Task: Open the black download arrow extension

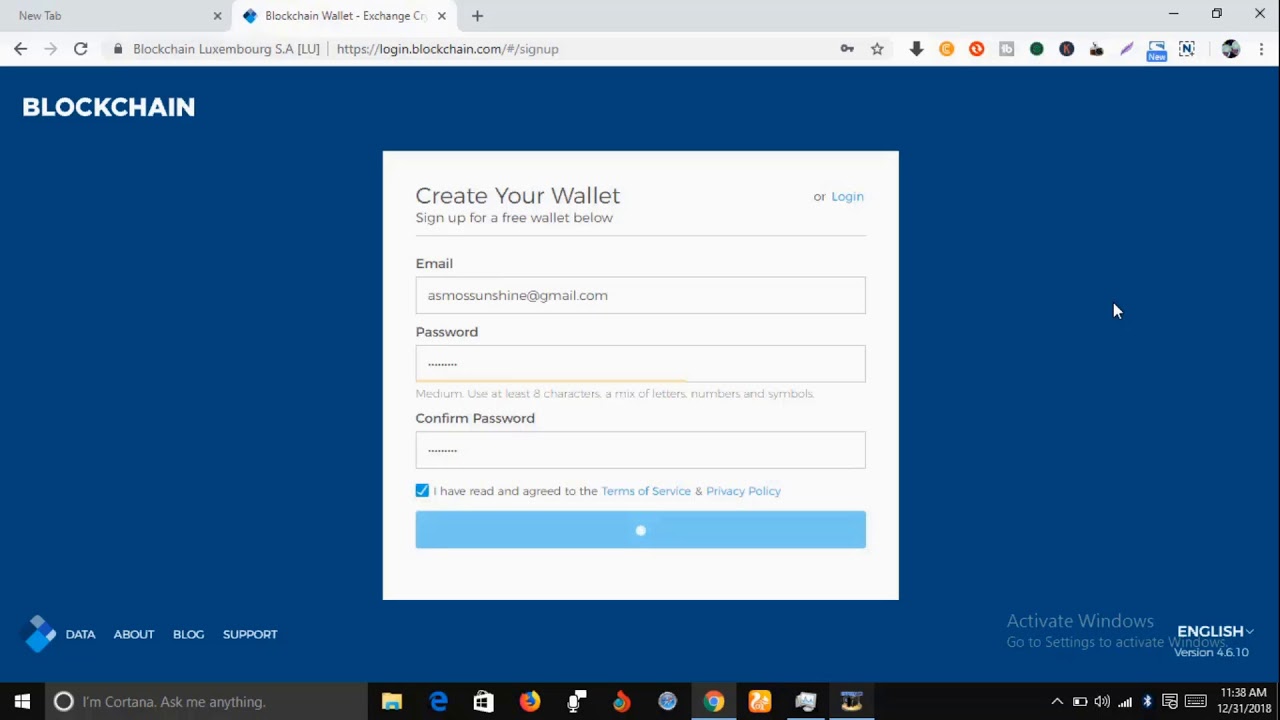Action: pyautogui.click(x=916, y=48)
